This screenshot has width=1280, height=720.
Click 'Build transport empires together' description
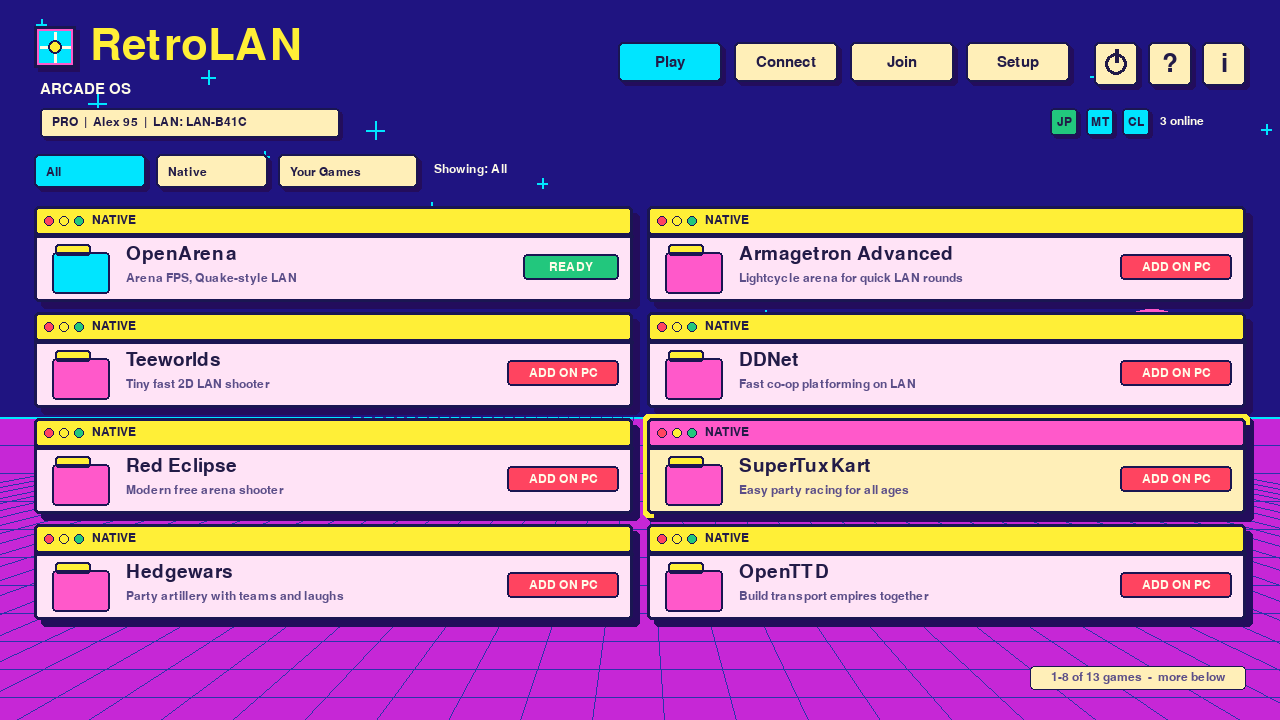pos(834,596)
